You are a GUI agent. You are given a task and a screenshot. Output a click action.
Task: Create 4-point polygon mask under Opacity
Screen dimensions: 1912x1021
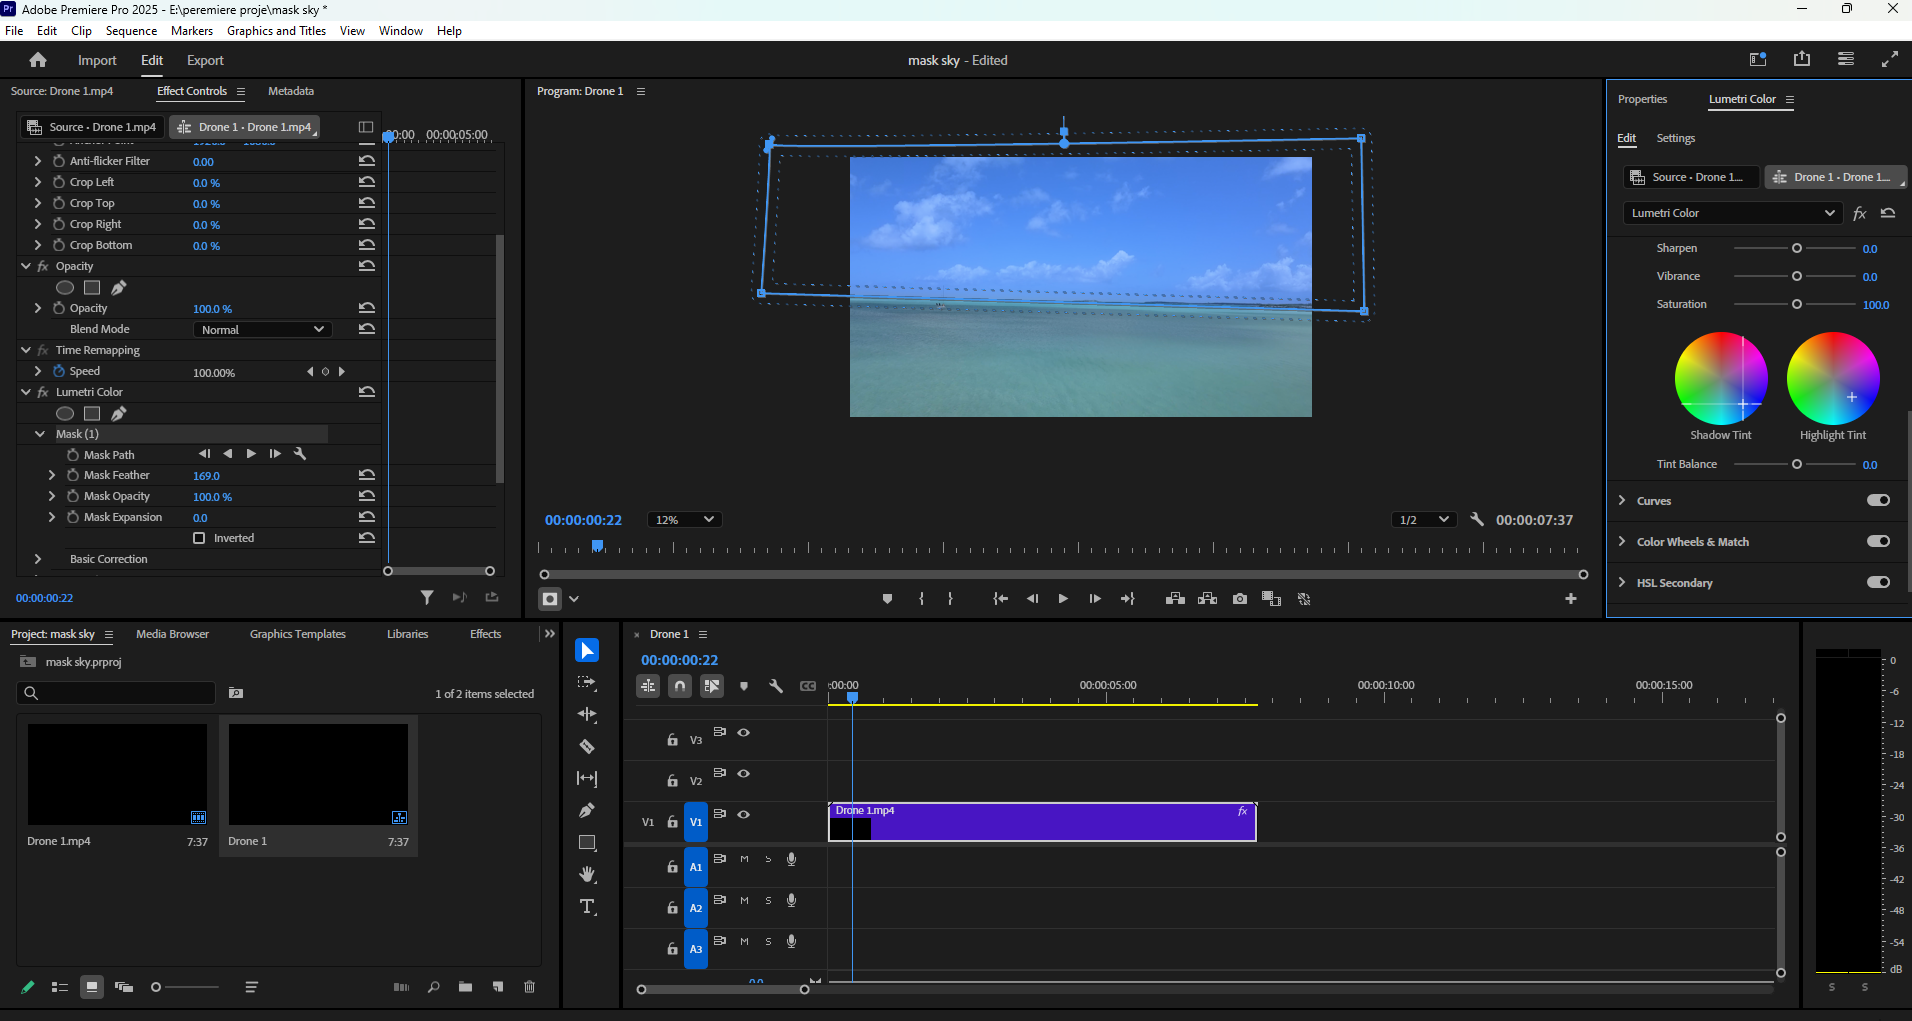coord(92,287)
